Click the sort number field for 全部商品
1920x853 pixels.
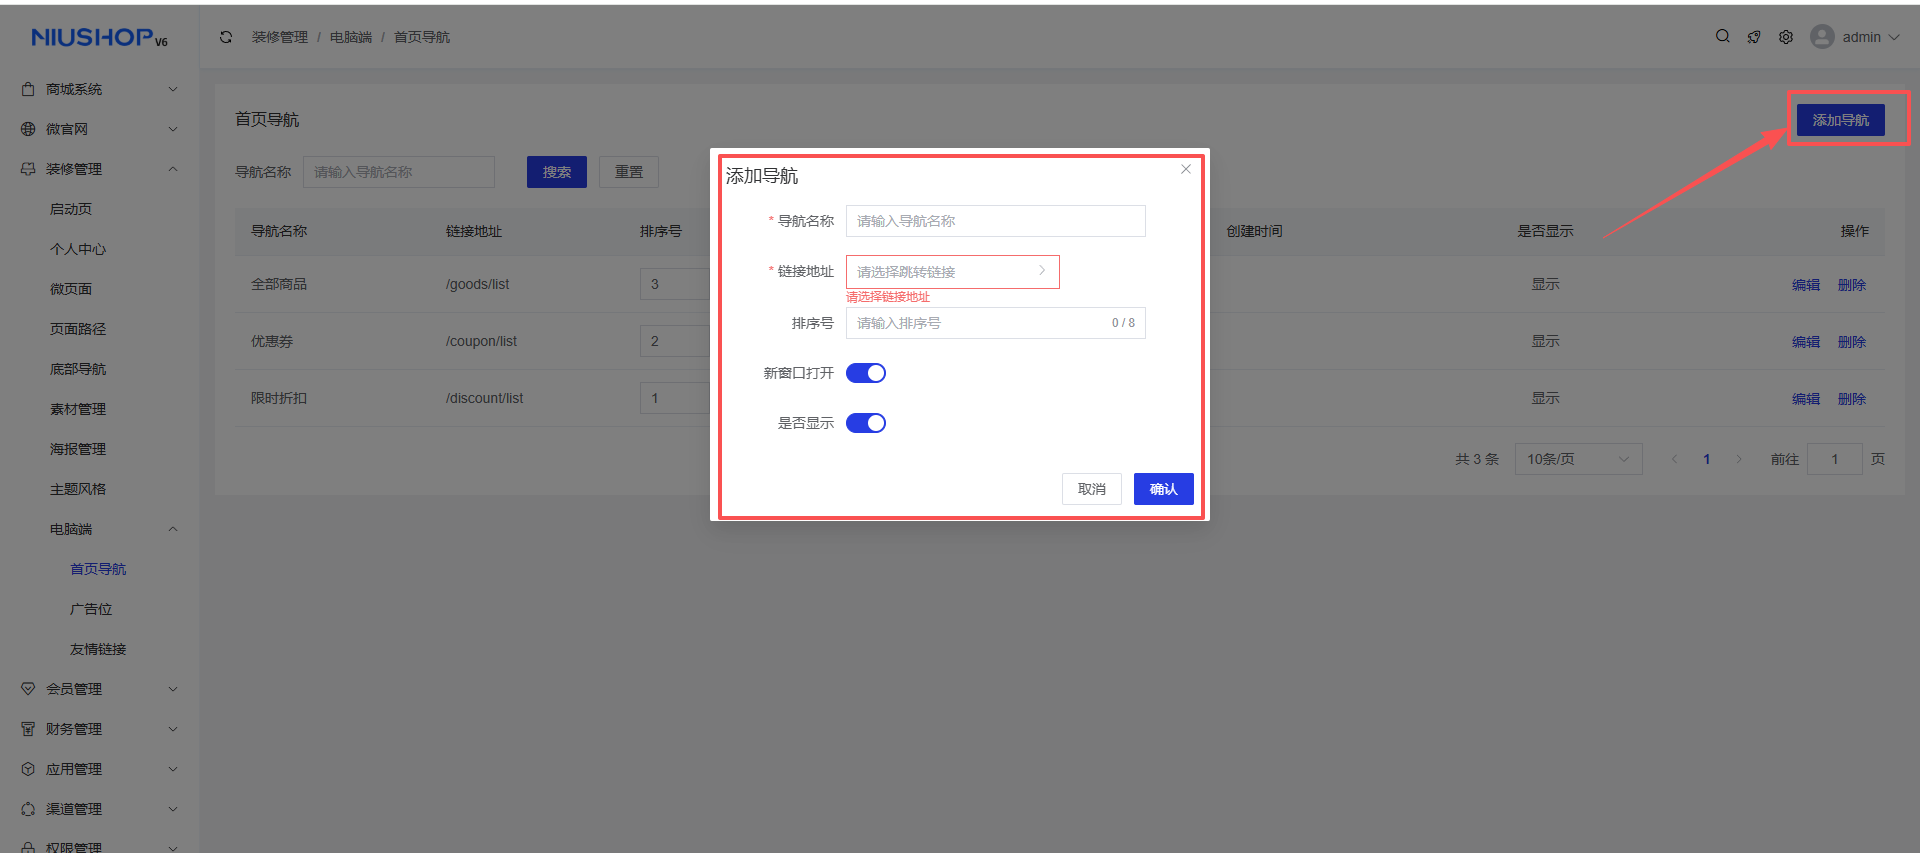point(675,284)
